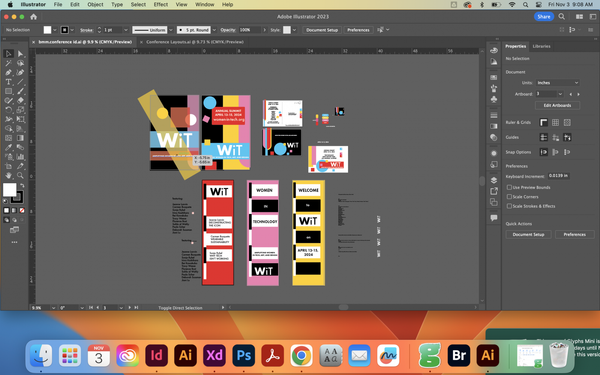600x375 pixels.
Task: Toggle Show Grid button
Action: [x=555, y=122]
